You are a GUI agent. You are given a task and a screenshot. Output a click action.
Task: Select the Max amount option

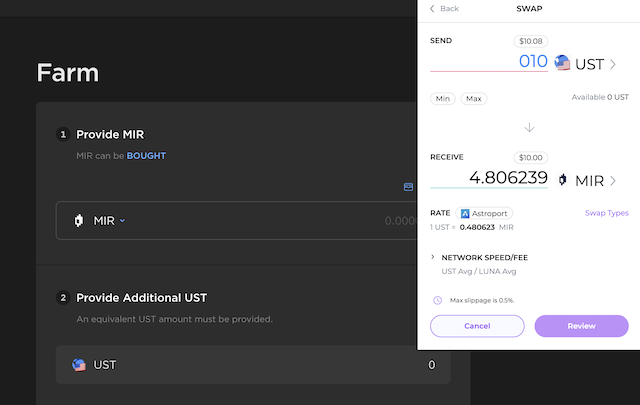click(474, 99)
